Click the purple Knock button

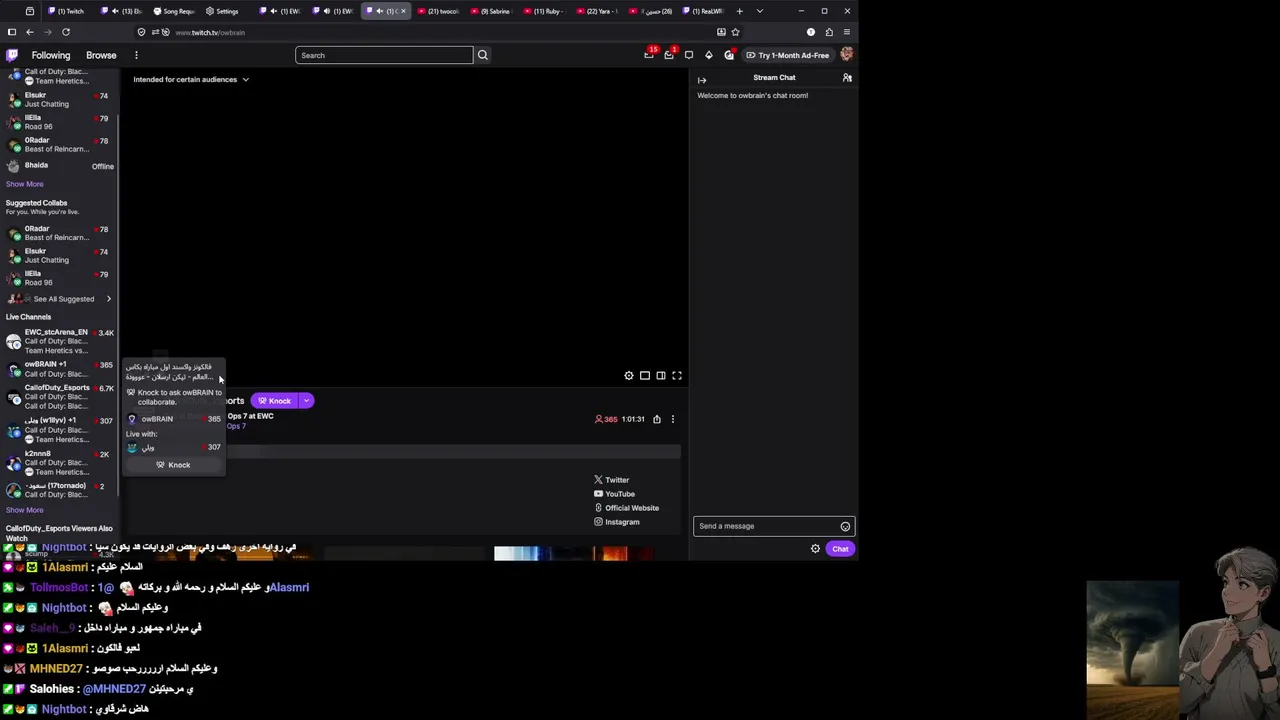pos(274,401)
